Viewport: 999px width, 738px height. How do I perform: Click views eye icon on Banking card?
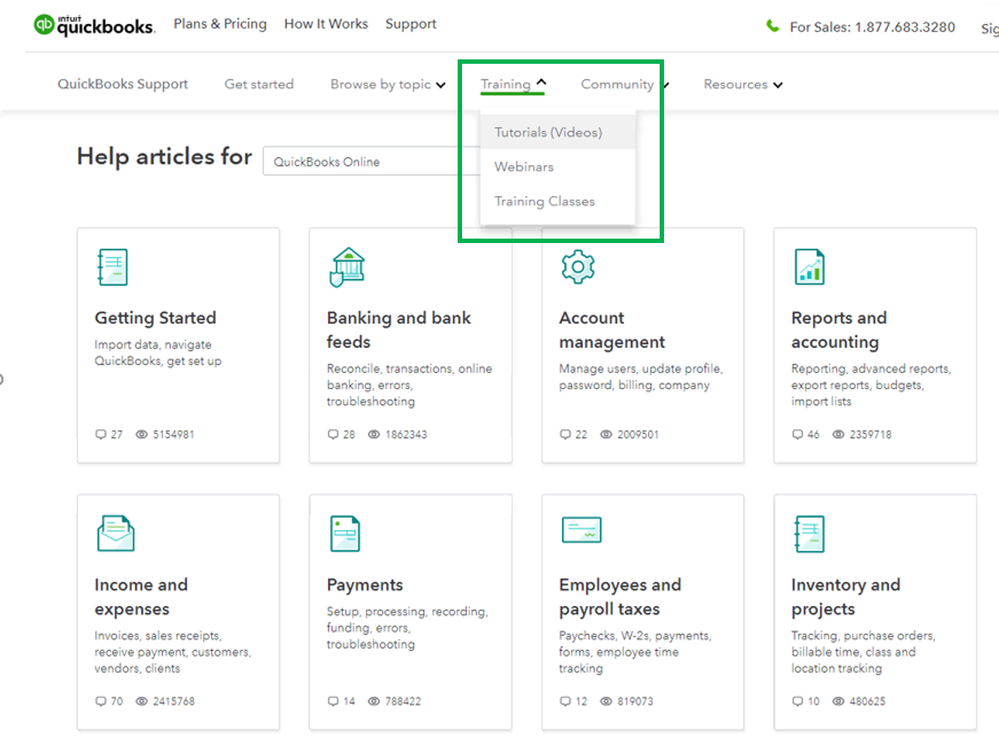click(374, 434)
